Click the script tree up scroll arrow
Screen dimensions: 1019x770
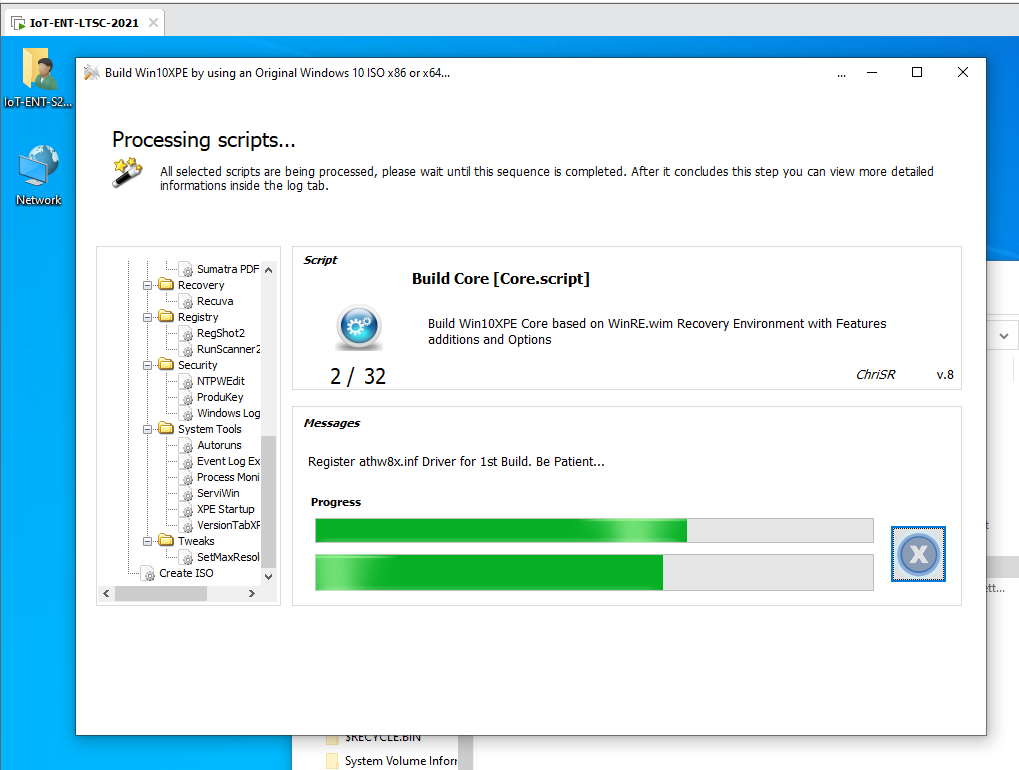[x=268, y=270]
